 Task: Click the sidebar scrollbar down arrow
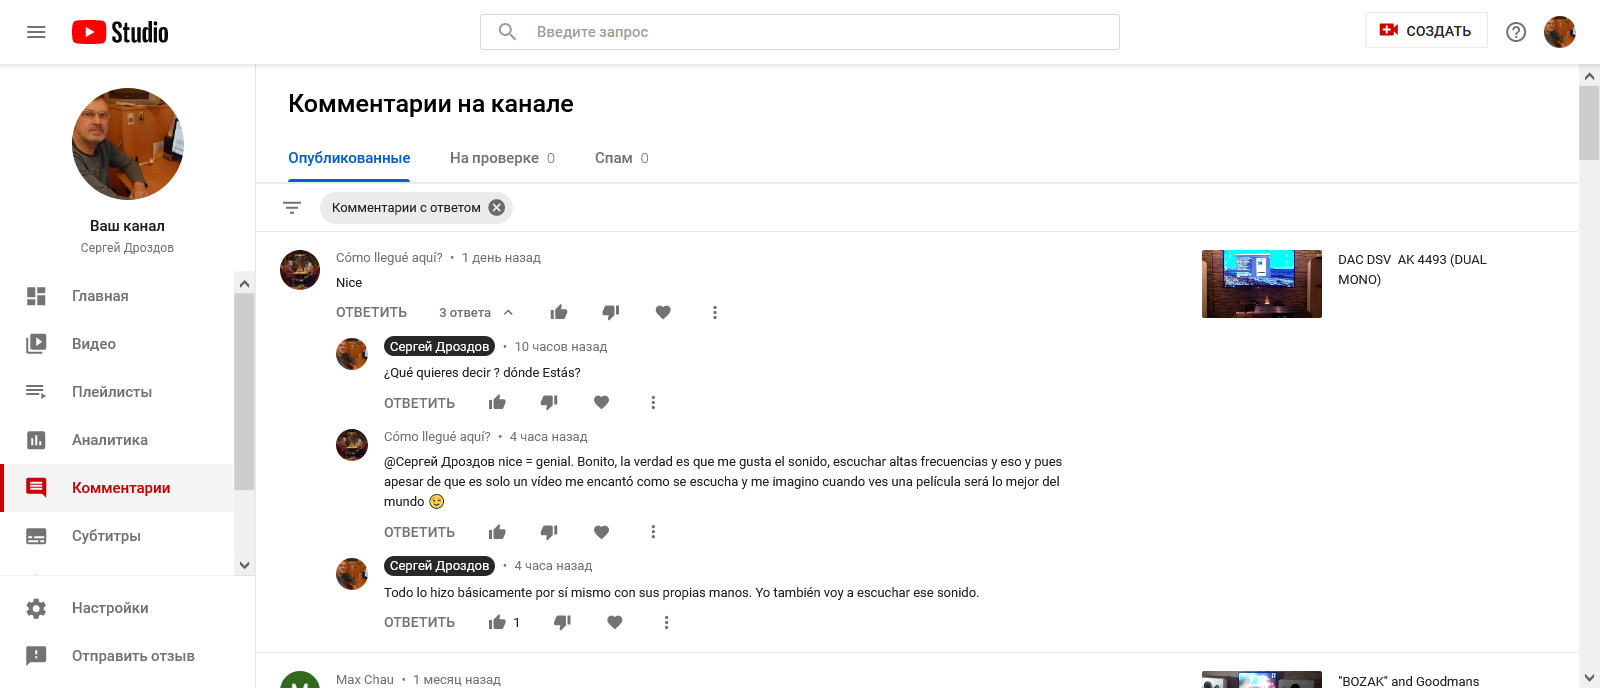(x=244, y=565)
